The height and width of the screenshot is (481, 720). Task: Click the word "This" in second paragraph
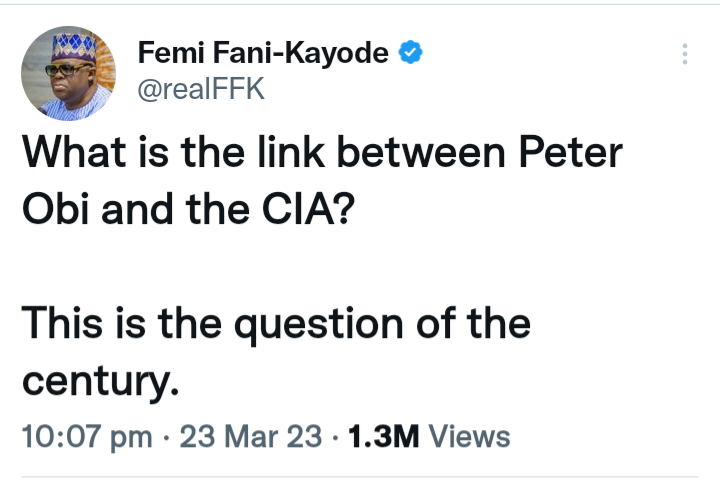click(x=62, y=323)
